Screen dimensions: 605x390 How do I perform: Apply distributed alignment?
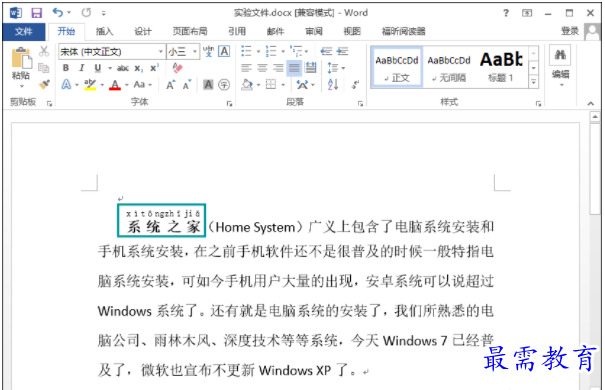[310, 68]
